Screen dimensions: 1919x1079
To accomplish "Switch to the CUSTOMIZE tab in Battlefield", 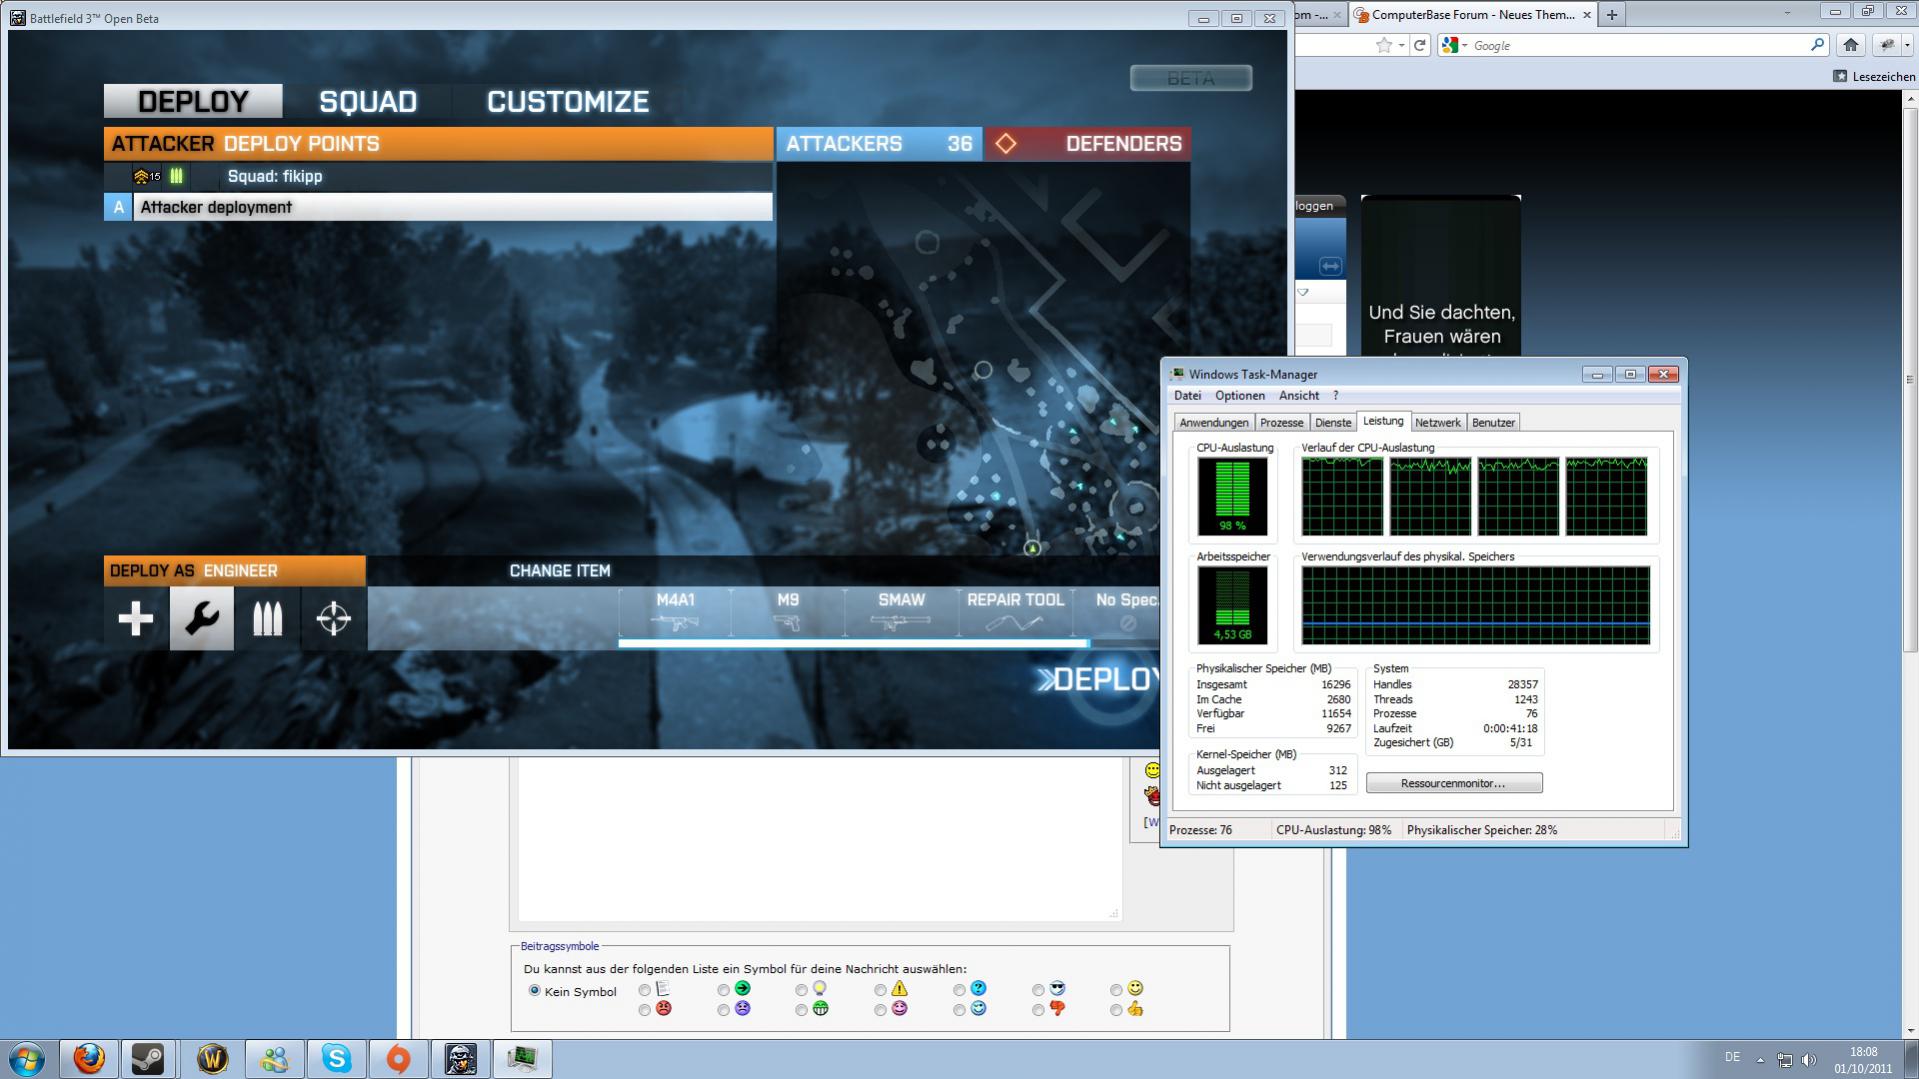I will [568, 101].
